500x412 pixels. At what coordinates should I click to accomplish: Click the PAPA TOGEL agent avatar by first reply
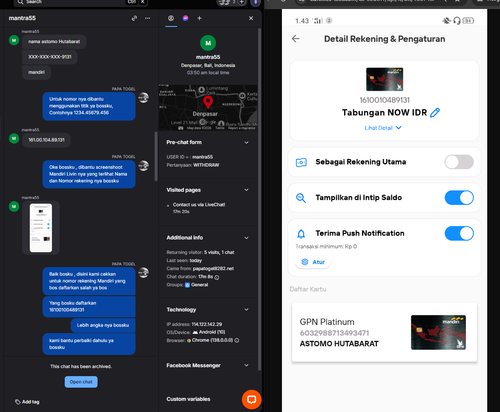(144, 98)
